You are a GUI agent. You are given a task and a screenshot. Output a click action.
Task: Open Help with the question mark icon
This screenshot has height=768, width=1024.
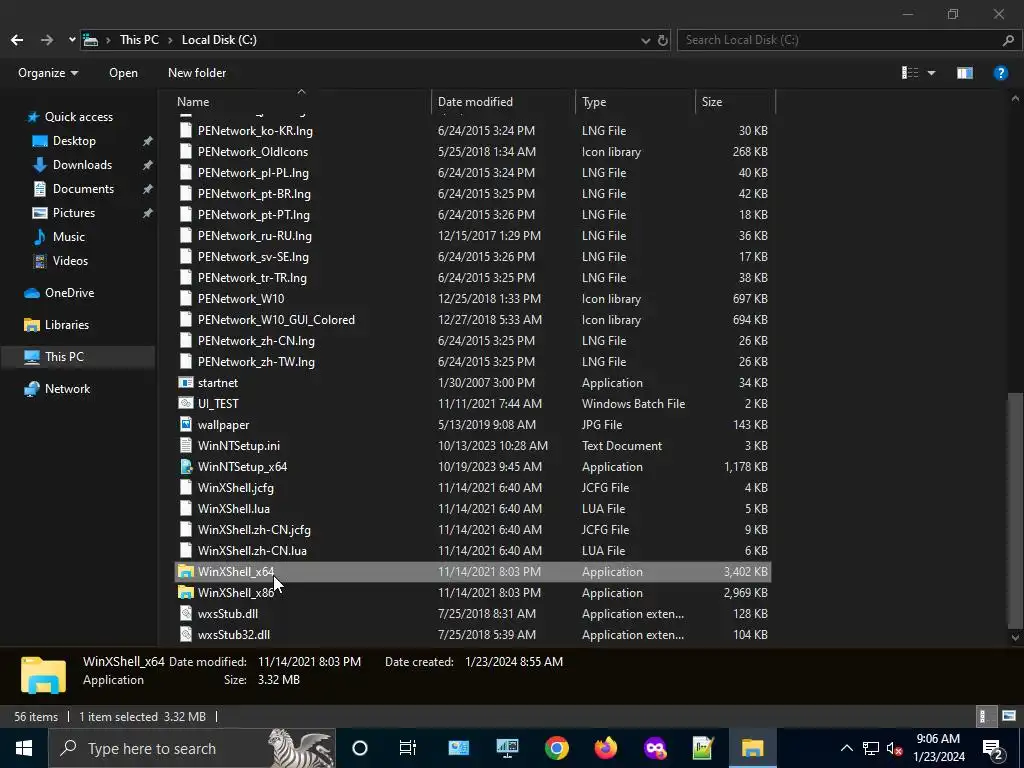(x=1000, y=72)
